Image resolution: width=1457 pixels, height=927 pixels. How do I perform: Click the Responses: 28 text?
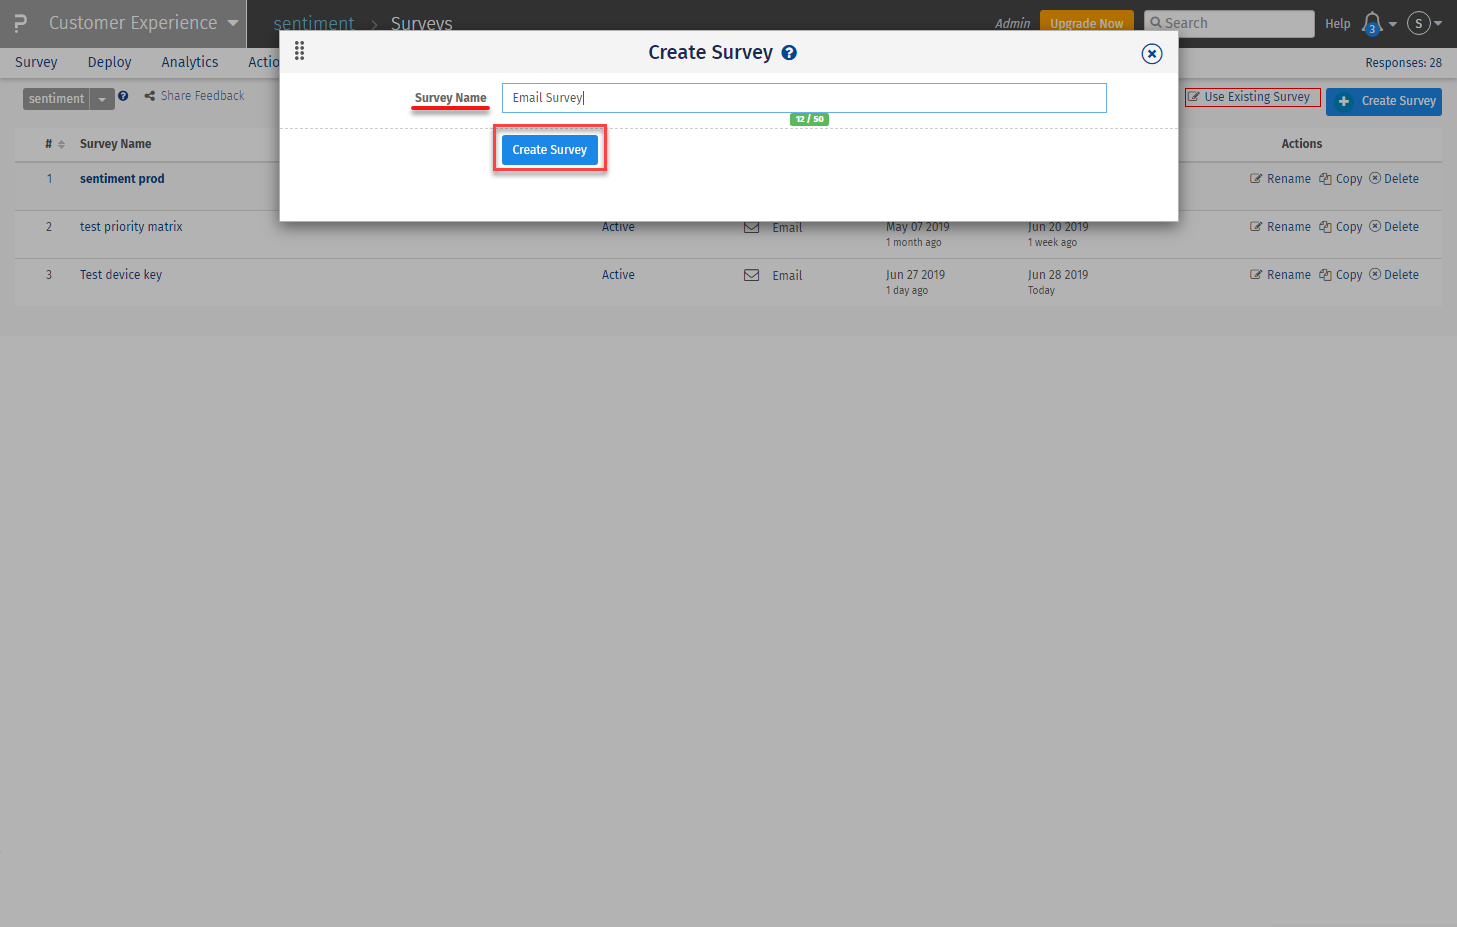(x=1403, y=62)
